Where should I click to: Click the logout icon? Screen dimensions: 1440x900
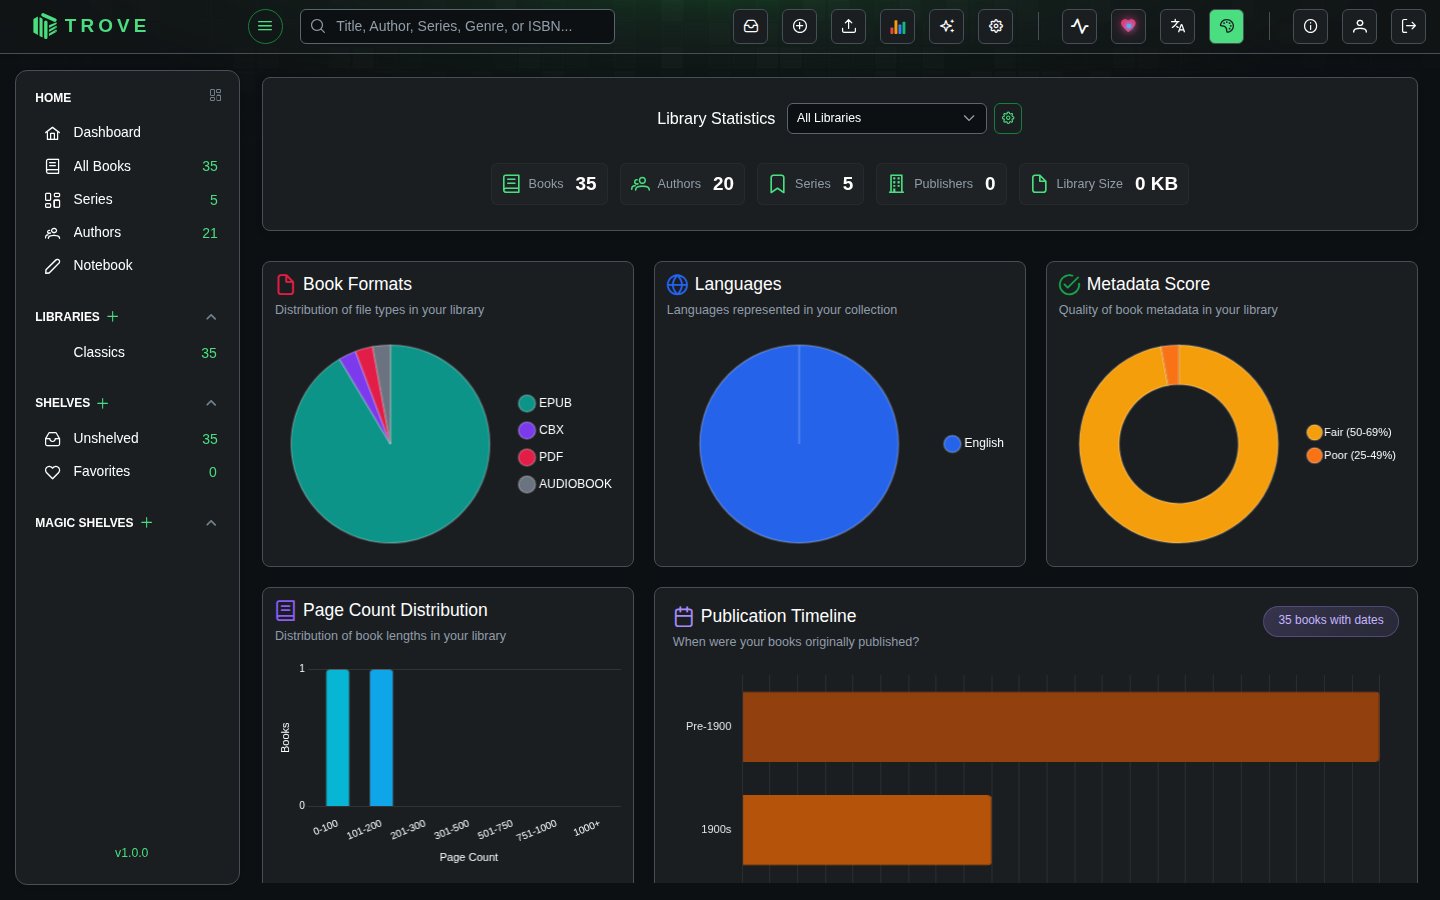coord(1409,26)
